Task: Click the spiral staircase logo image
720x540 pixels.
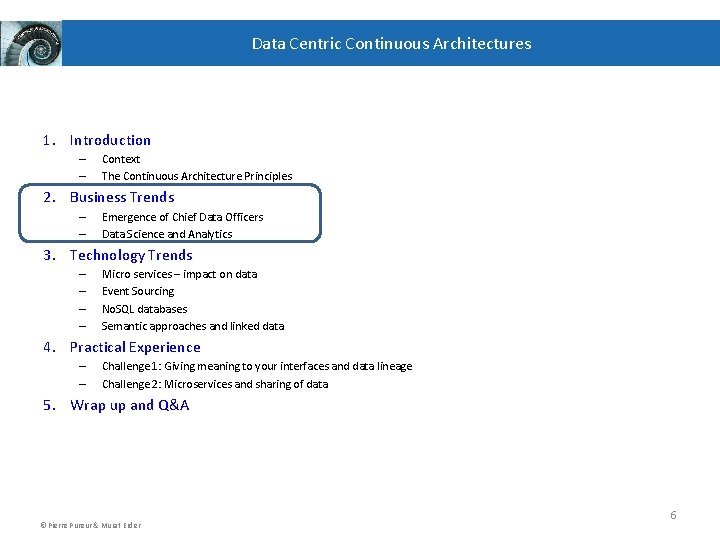Action: pyautogui.click(x=31, y=43)
